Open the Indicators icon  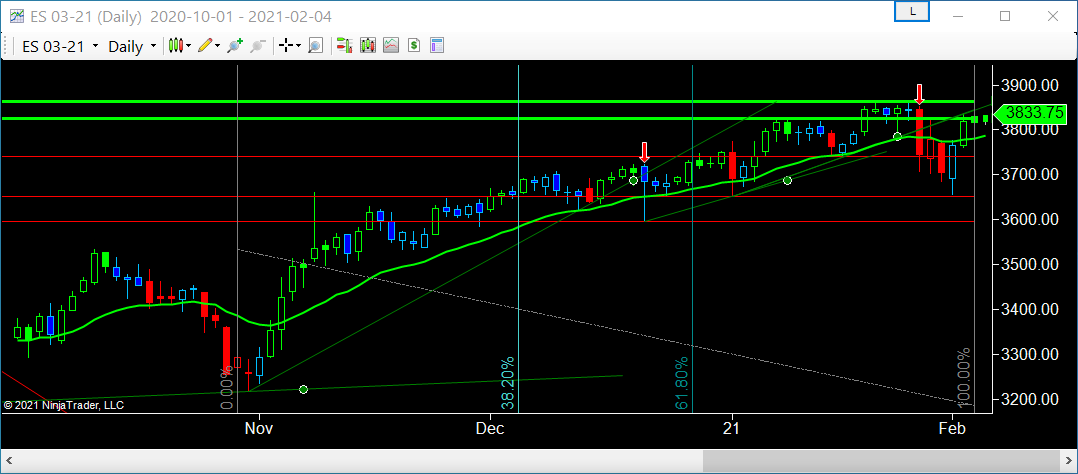(390, 46)
